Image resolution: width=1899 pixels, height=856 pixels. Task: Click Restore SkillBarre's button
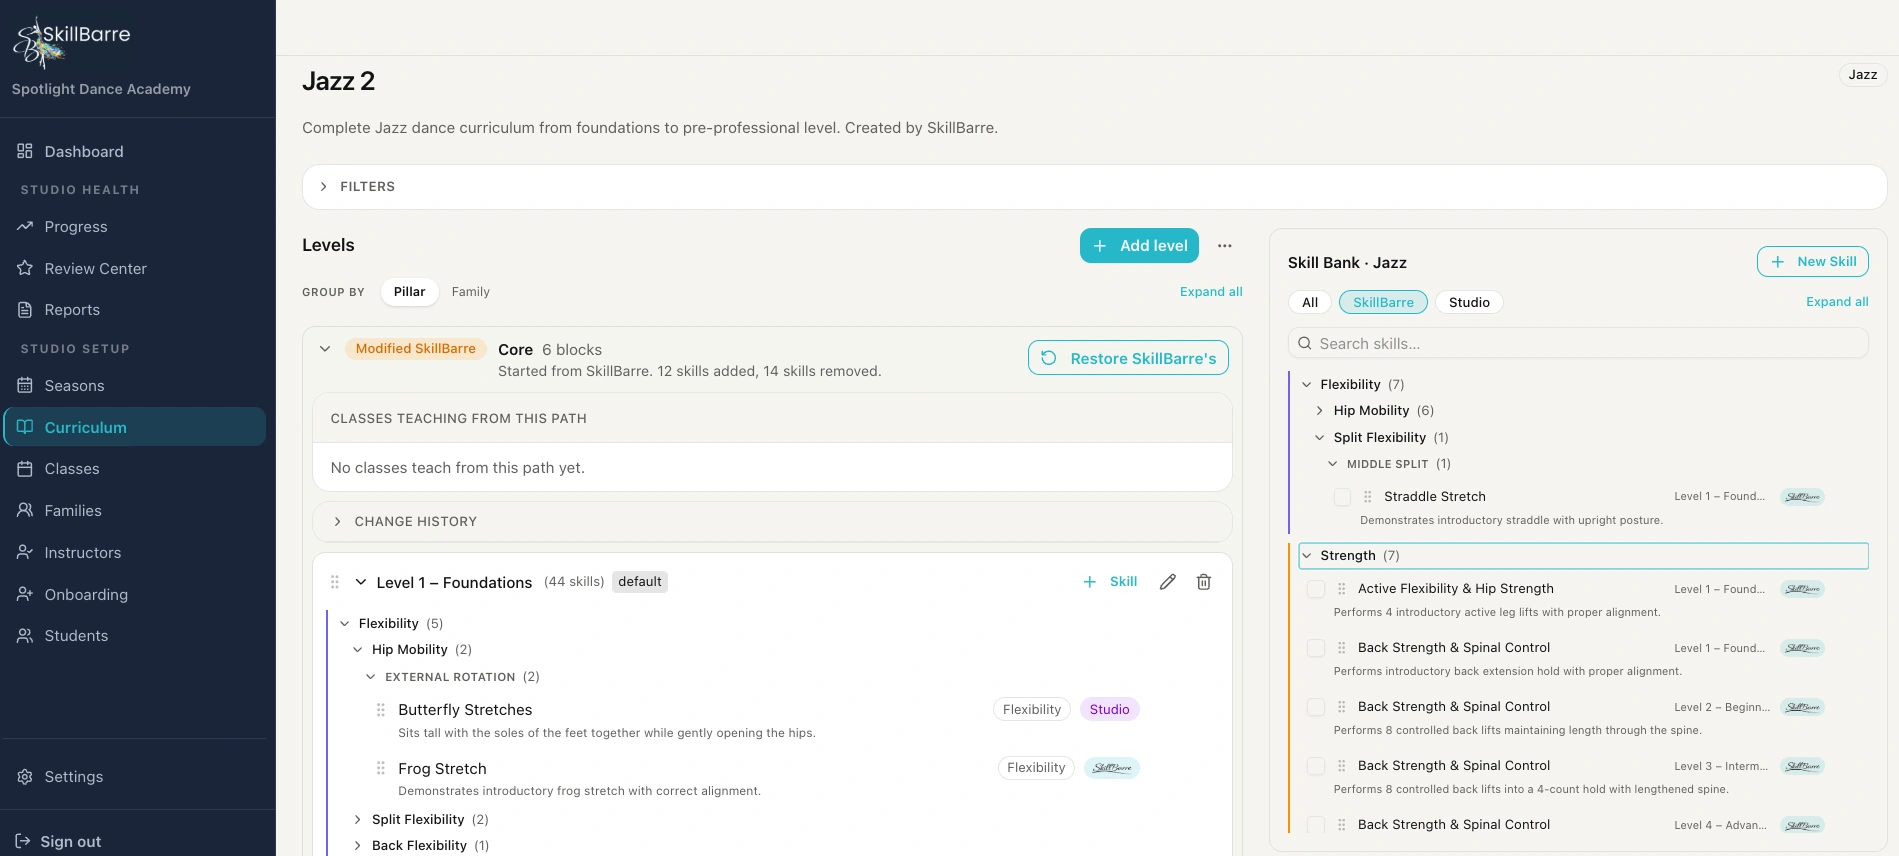(x=1128, y=358)
